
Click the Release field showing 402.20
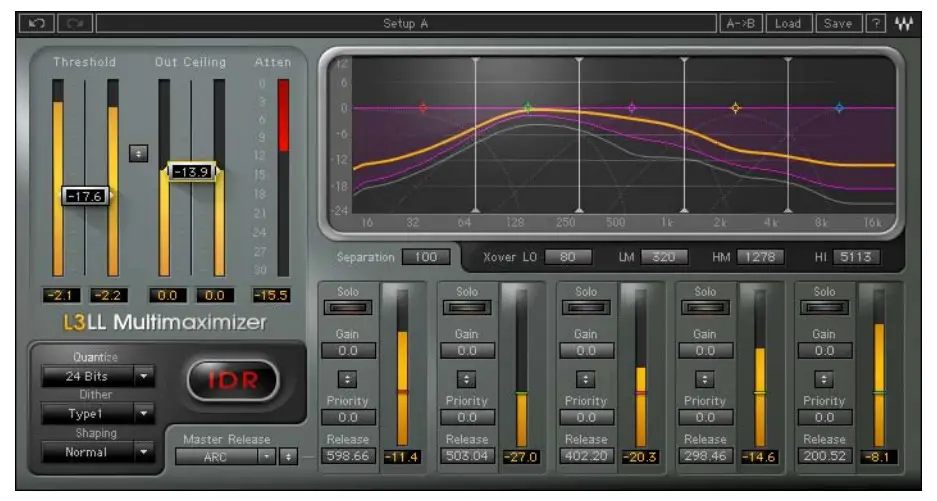[586, 456]
